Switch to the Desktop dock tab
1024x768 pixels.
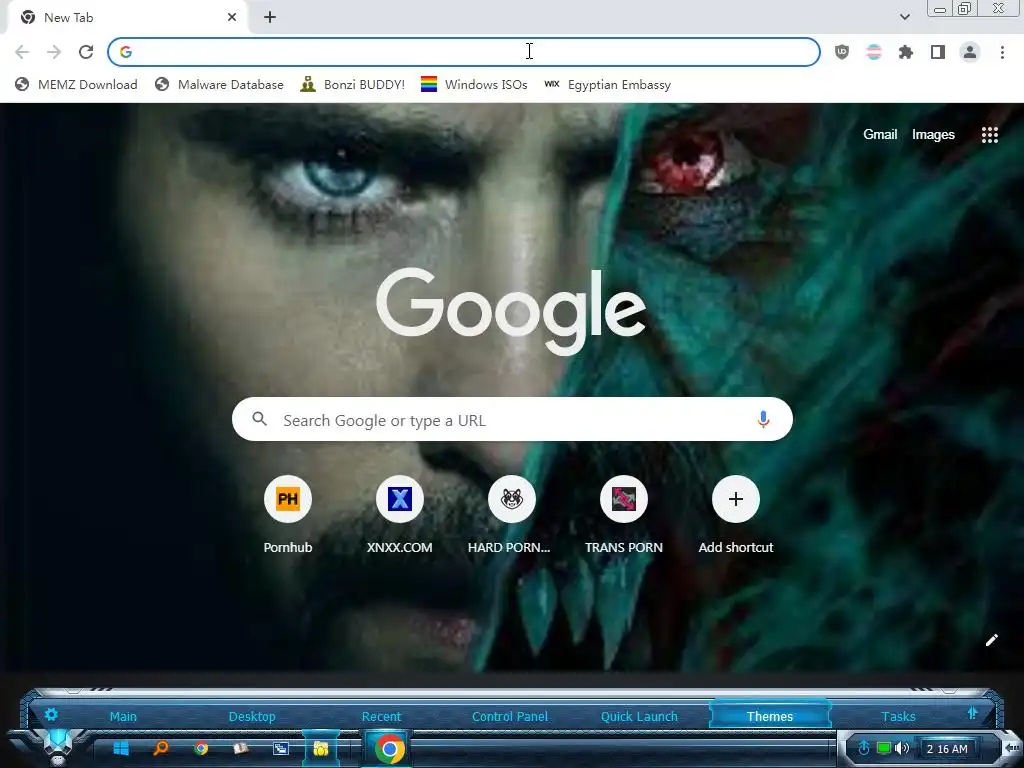pyautogui.click(x=252, y=716)
